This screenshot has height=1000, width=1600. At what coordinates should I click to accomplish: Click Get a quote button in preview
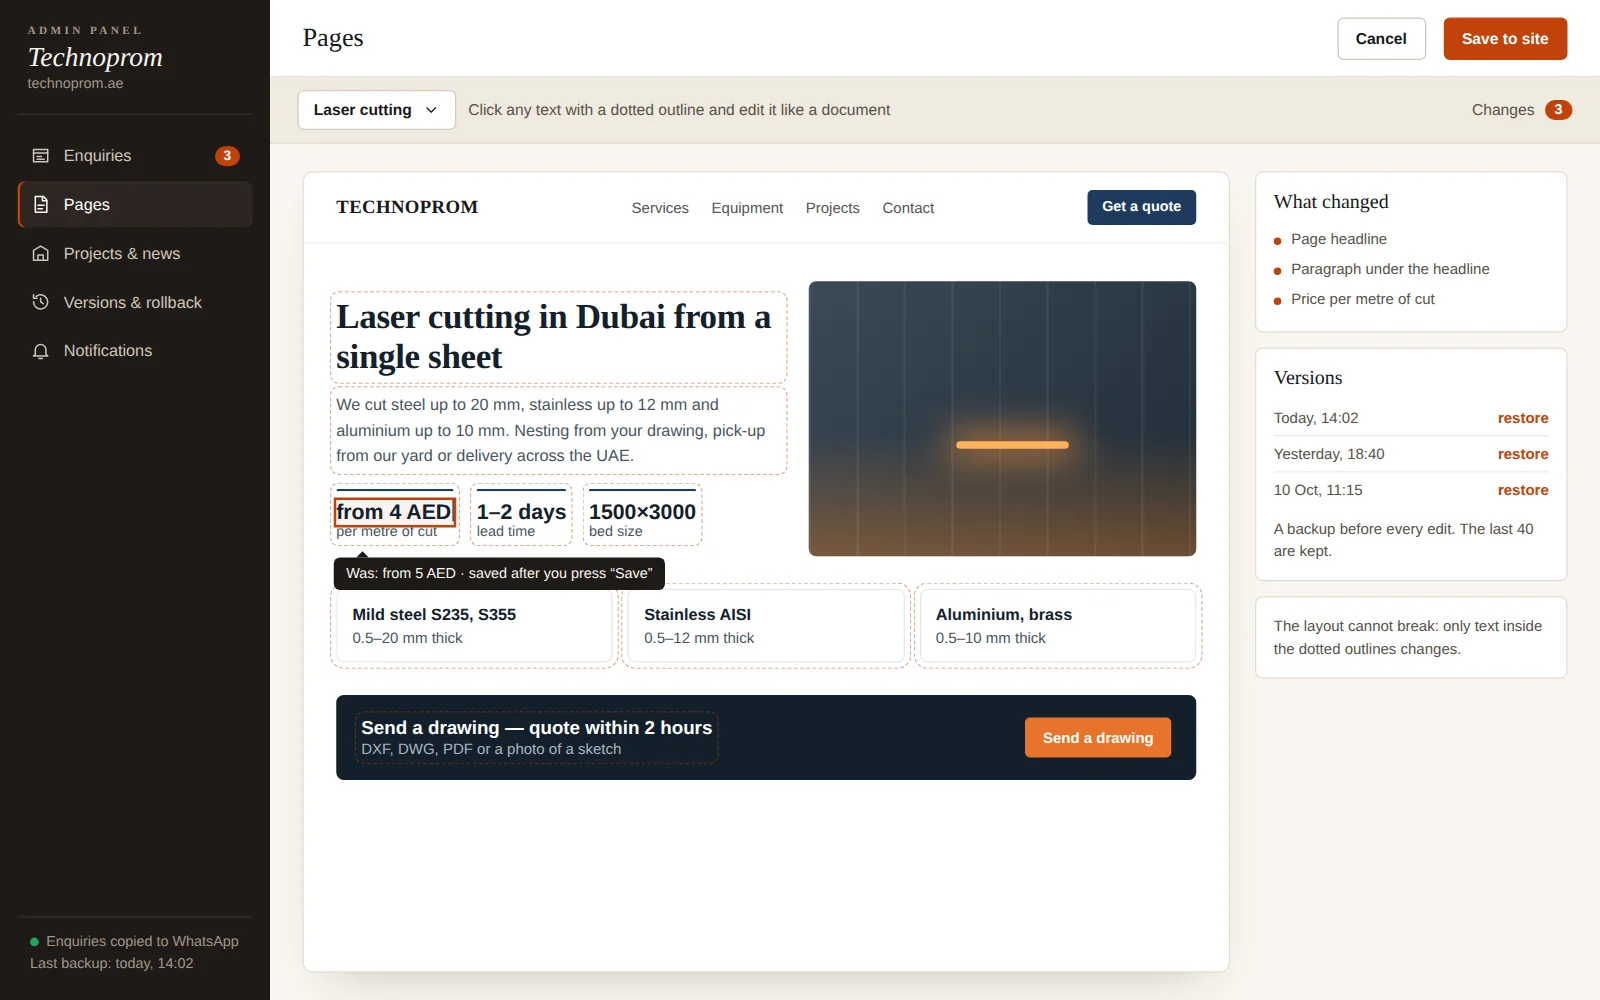(x=1141, y=207)
